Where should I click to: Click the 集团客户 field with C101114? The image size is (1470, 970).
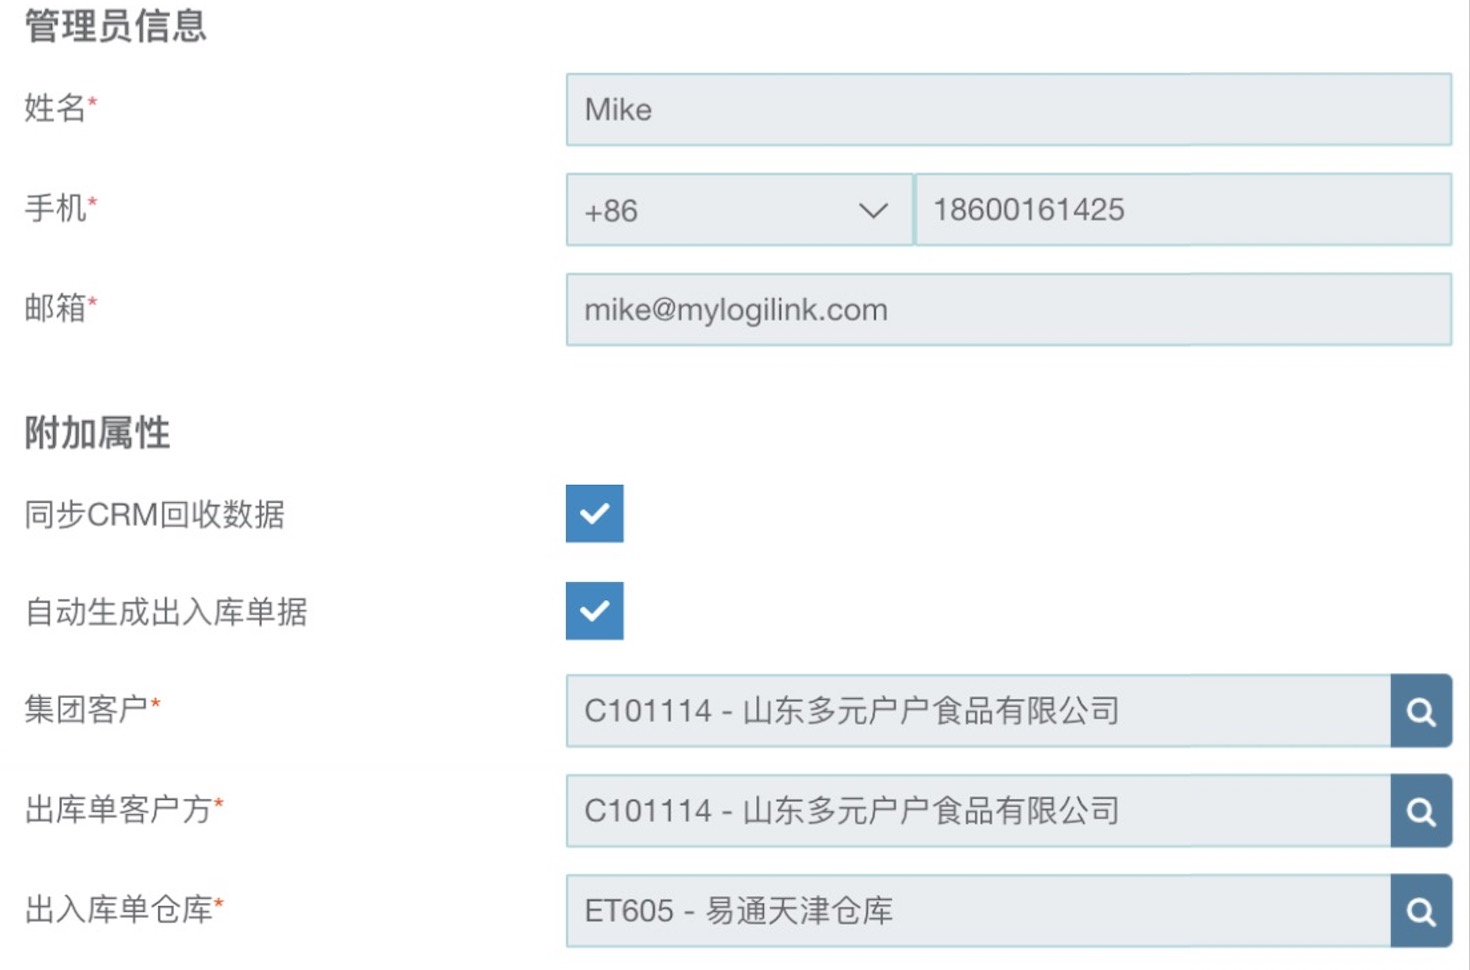pyautogui.click(x=978, y=711)
